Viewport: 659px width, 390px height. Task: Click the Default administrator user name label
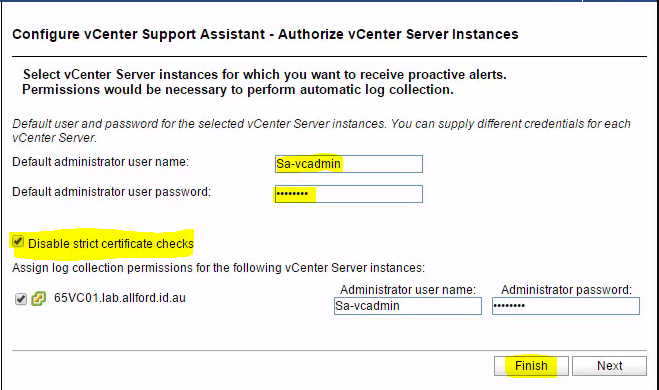pos(100,162)
